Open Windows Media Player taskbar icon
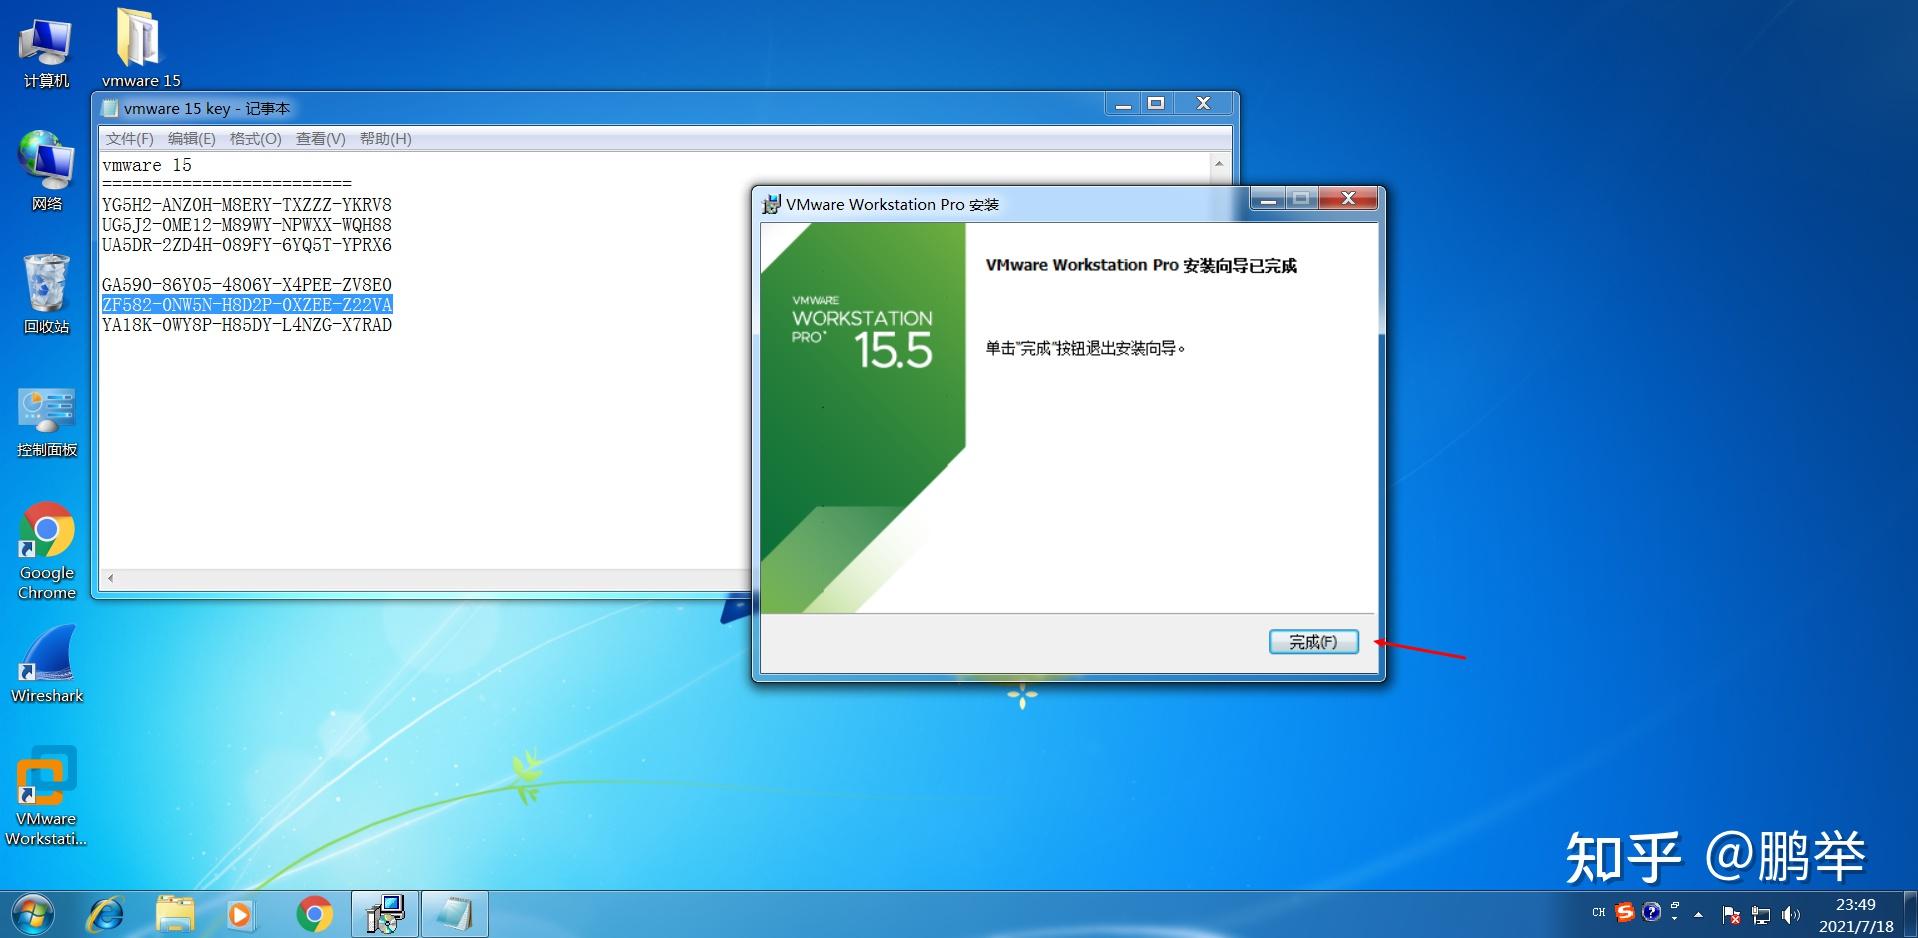 click(240, 914)
